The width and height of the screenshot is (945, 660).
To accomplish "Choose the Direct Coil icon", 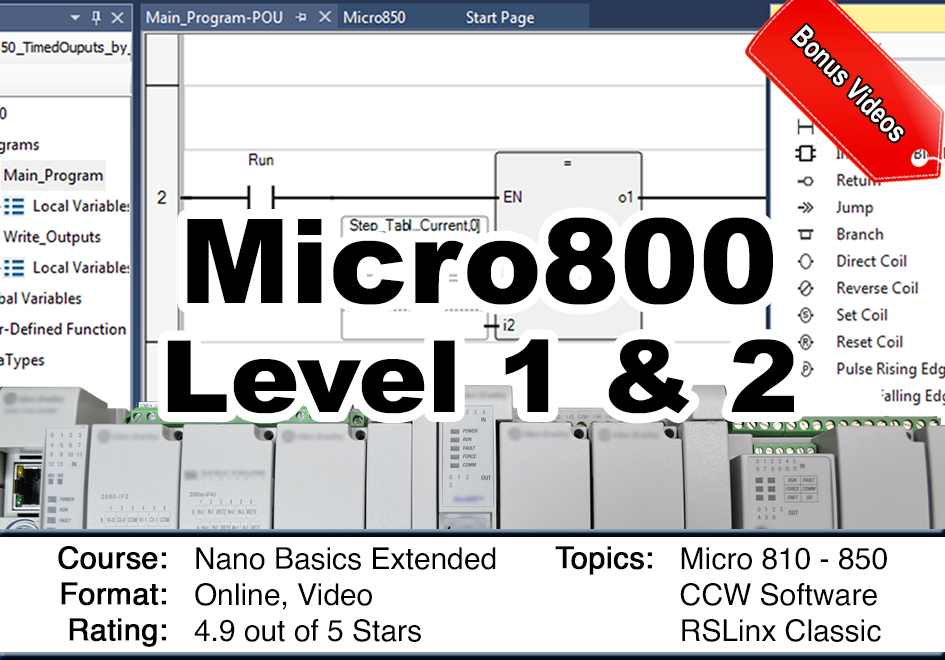I will pos(805,262).
